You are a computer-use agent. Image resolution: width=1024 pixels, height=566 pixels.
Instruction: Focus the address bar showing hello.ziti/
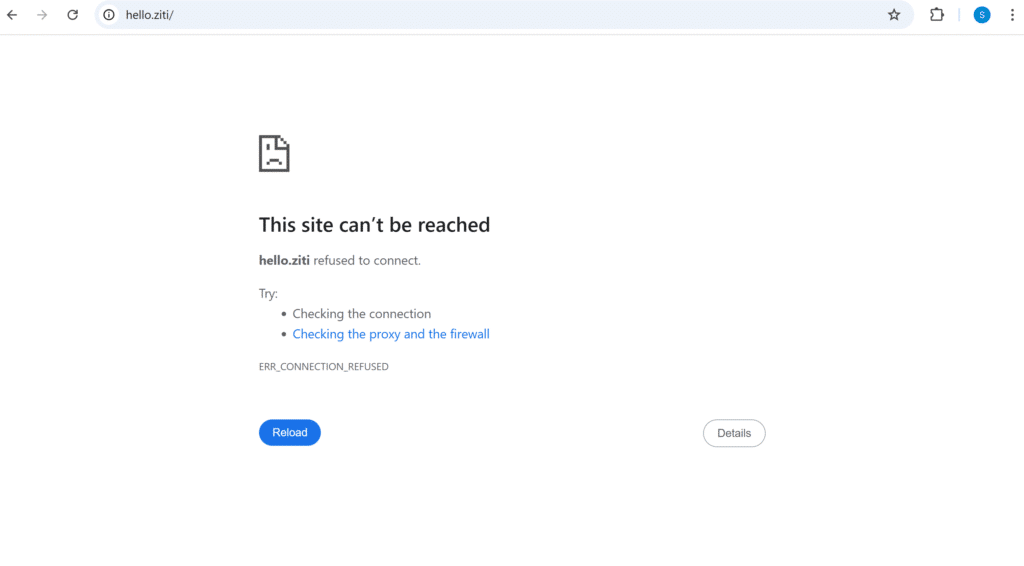click(x=400, y=15)
